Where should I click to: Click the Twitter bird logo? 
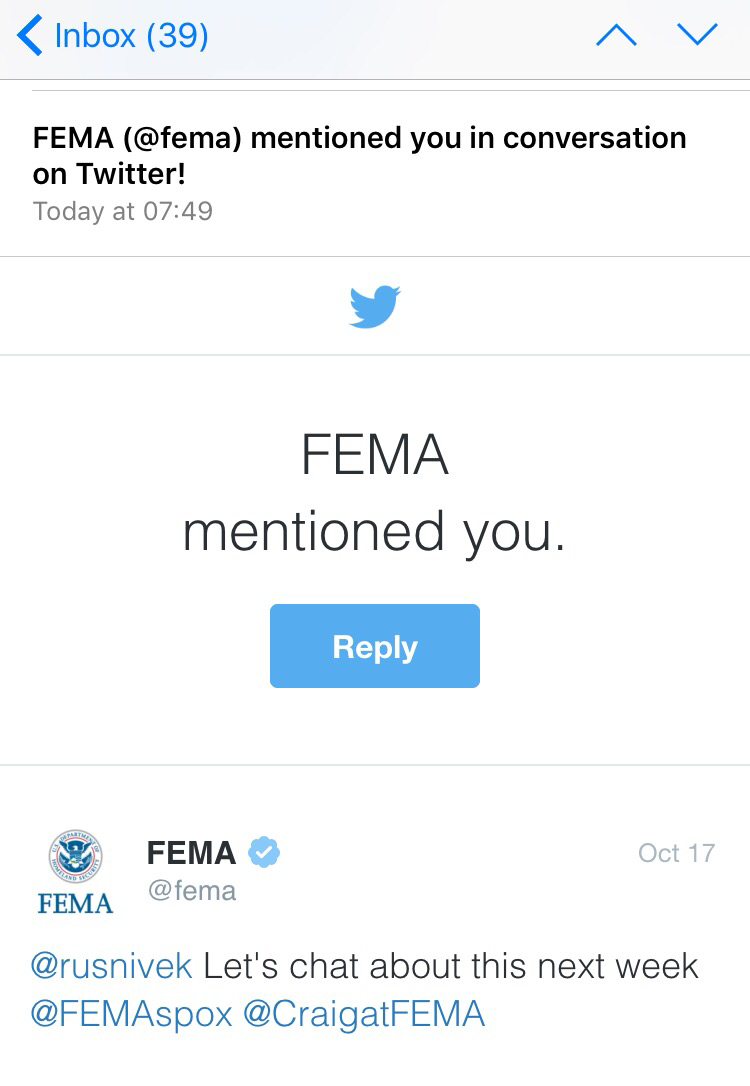click(x=375, y=307)
